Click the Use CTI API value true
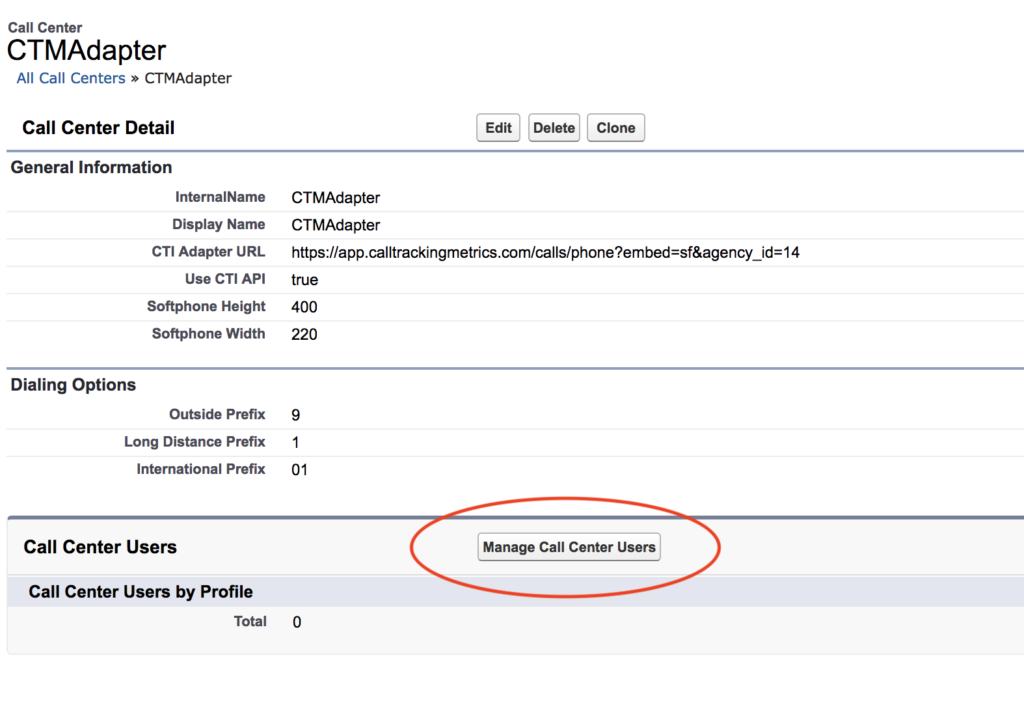Image resolution: width=1024 pixels, height=720 pixels. click(304, 279)
